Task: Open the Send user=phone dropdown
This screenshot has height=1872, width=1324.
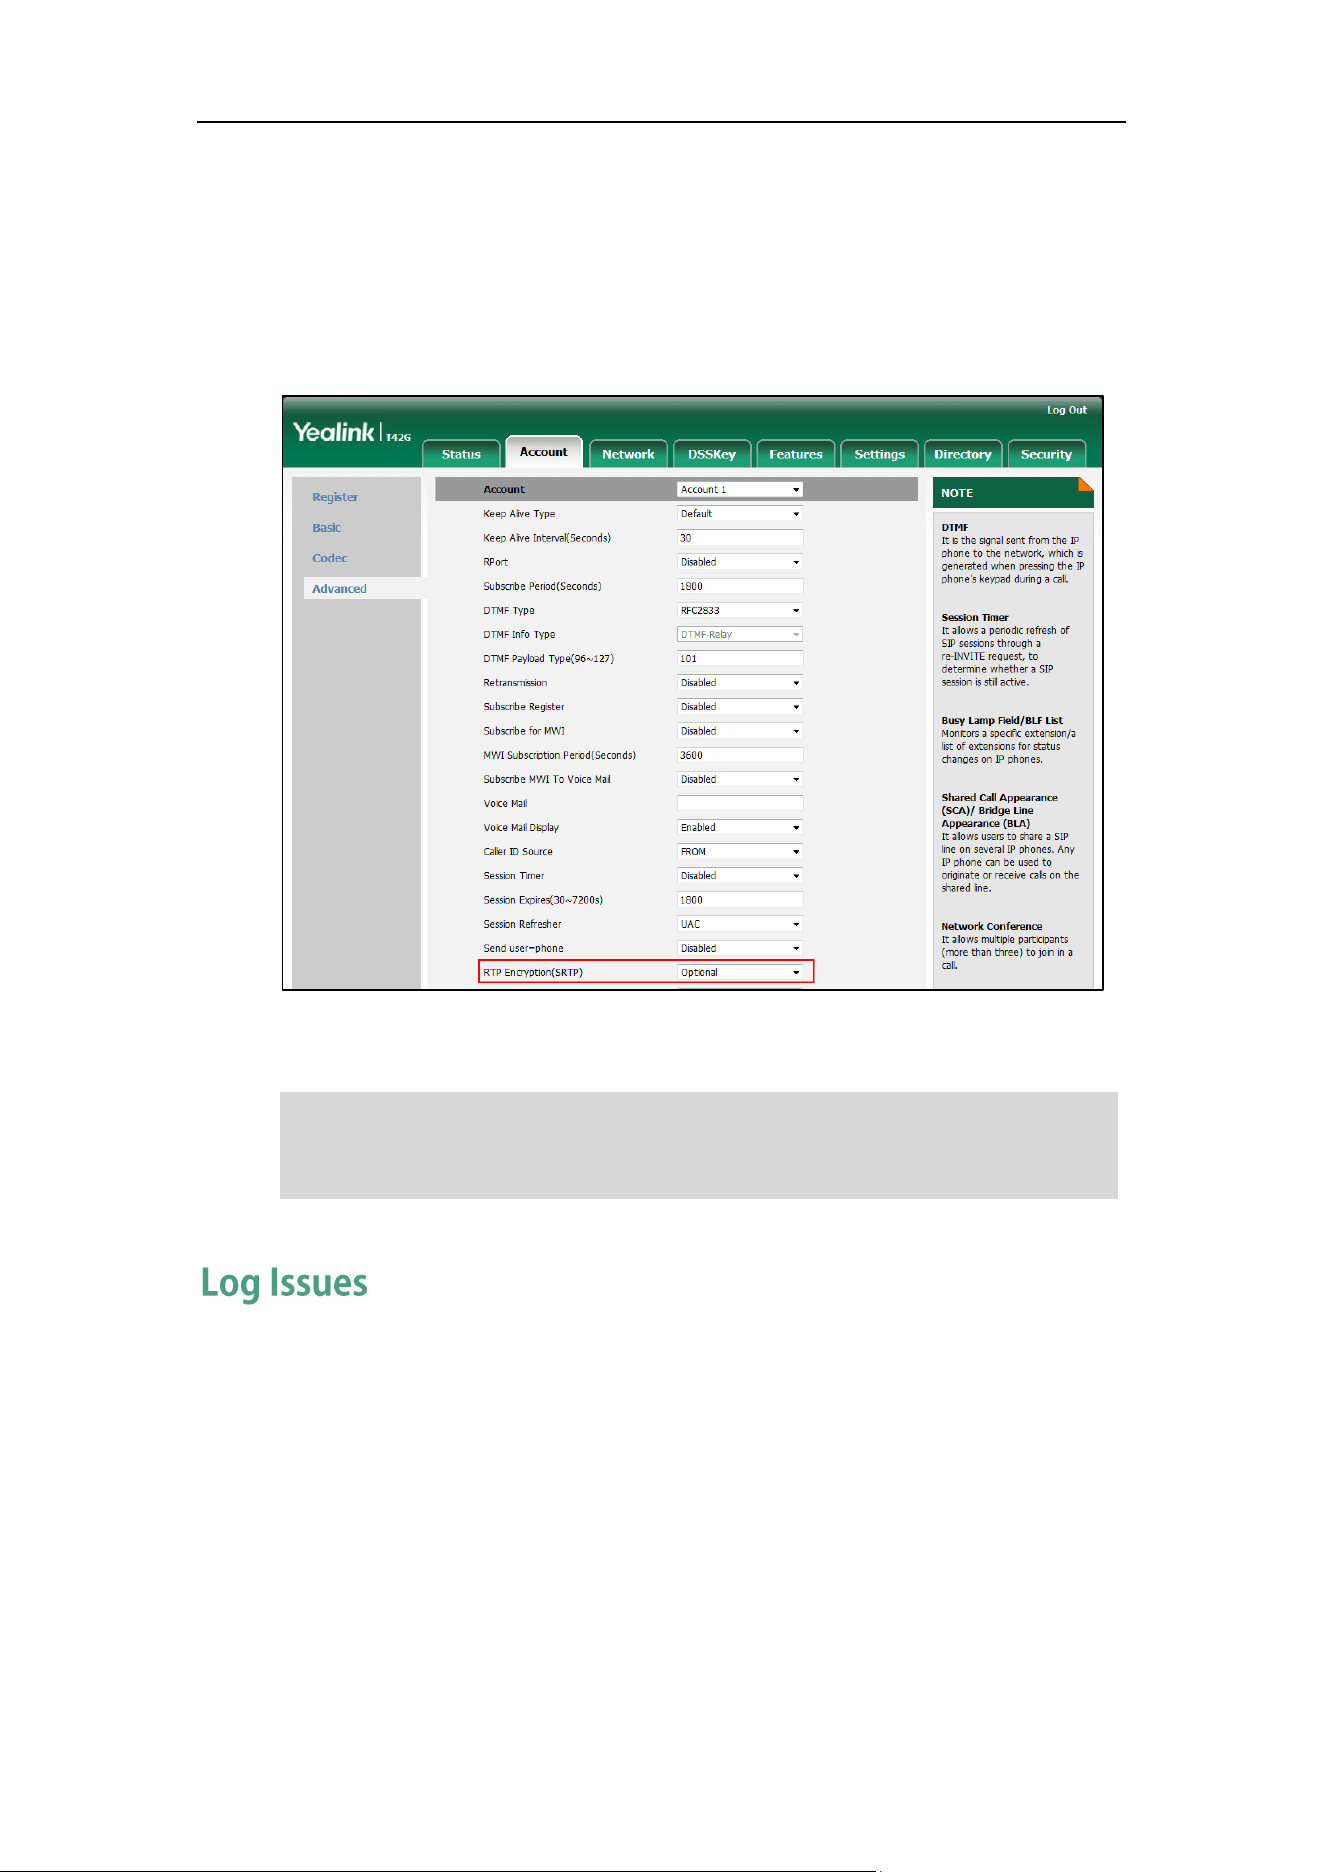Action: [x=740, y=948]
